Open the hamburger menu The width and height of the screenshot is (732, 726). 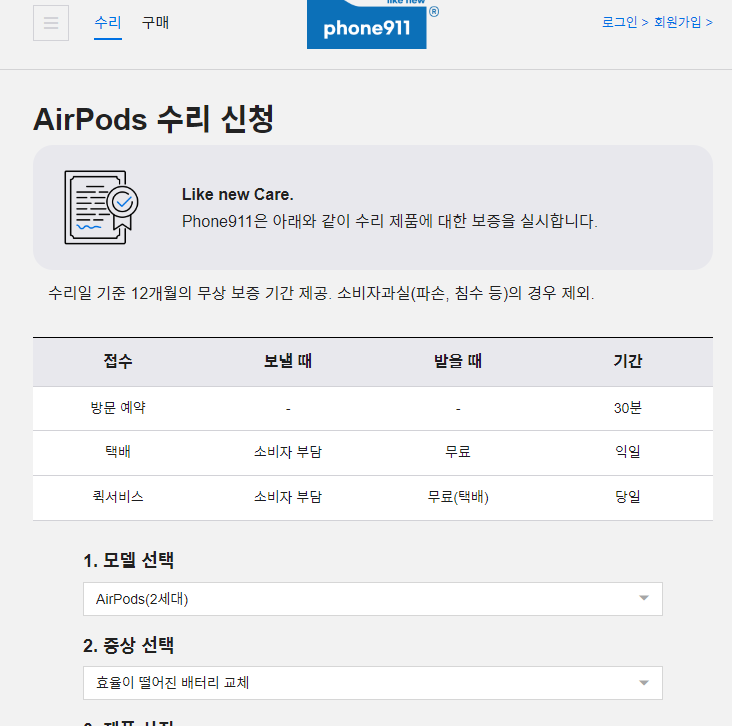pyautogui.click(x=51, y=23)
